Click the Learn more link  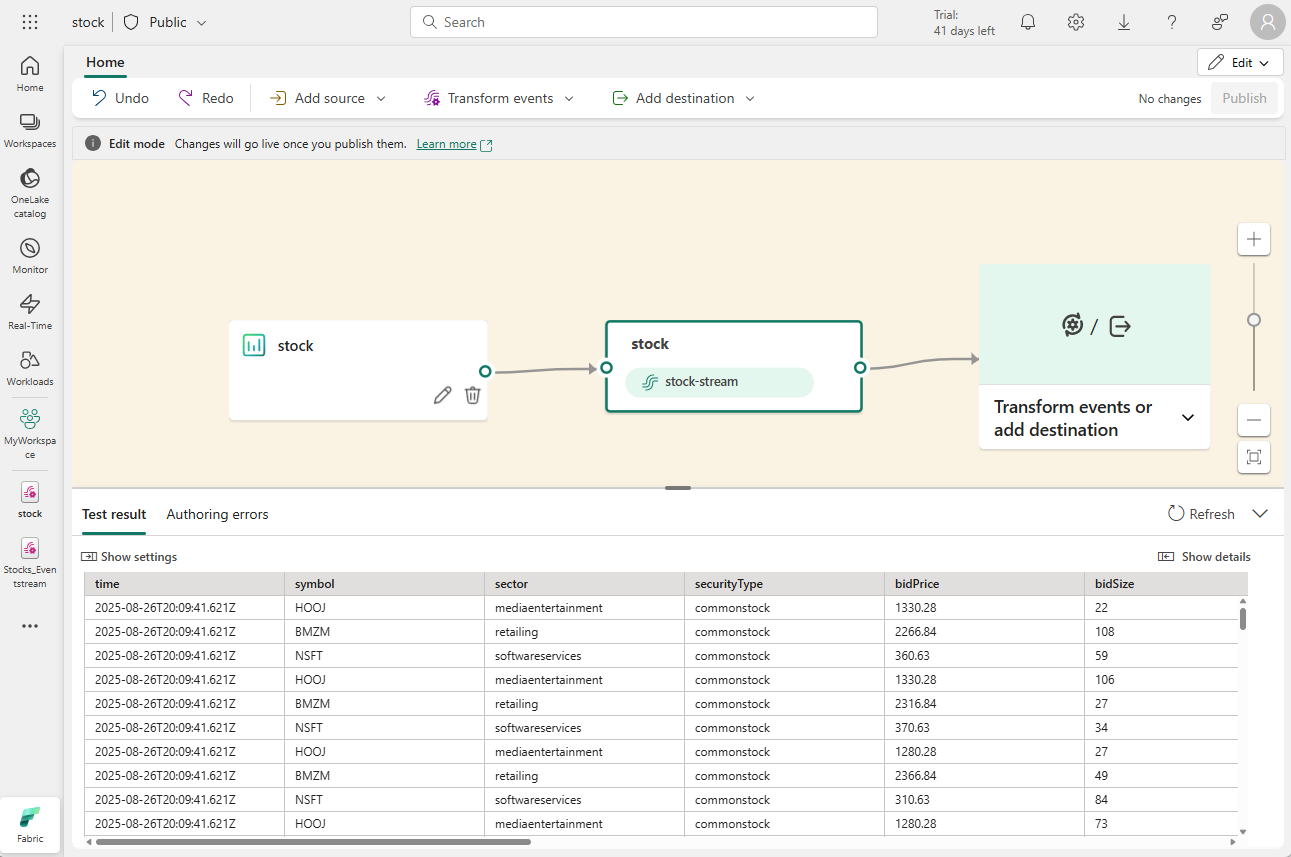[446, 144]
